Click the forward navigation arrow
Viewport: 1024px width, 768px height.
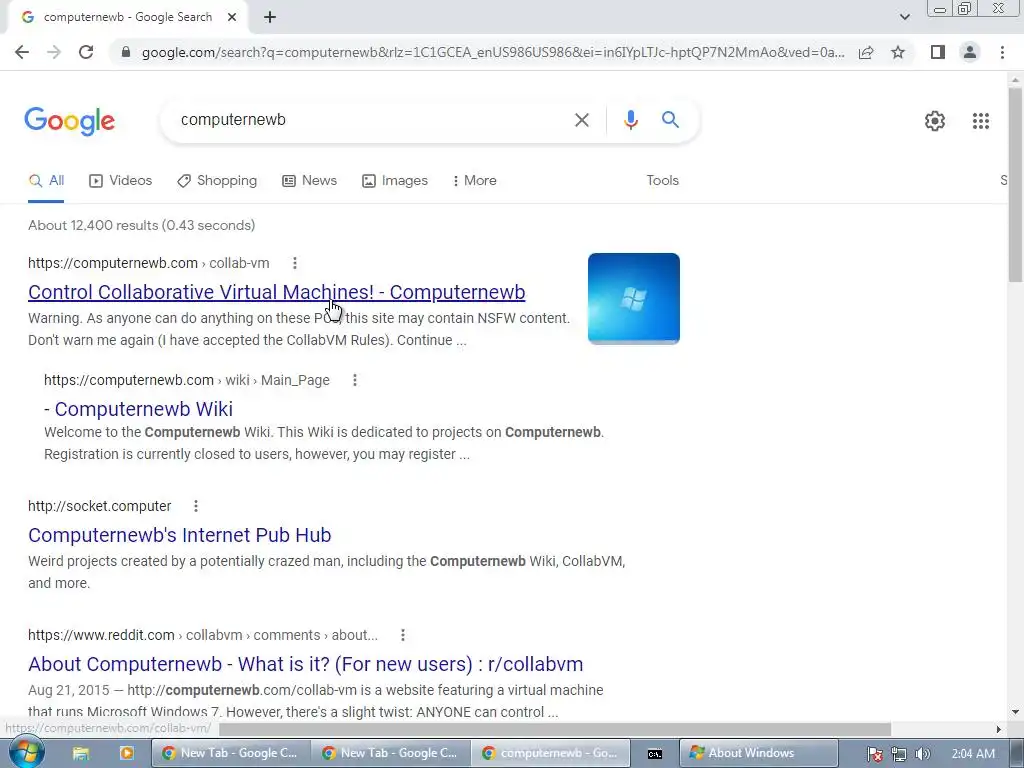click(54, 52)
